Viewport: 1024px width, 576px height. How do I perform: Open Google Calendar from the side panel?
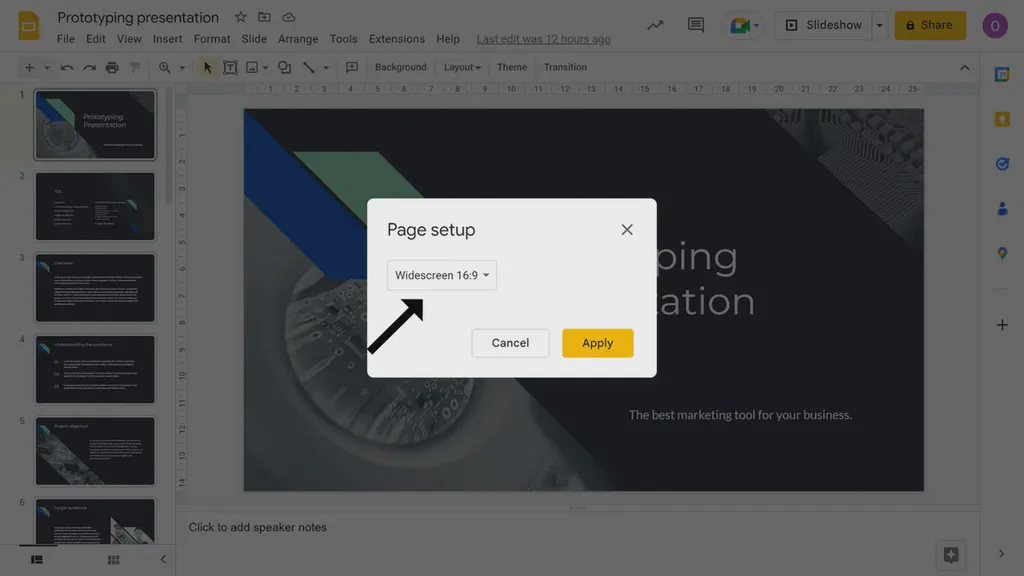(1002, 73)
